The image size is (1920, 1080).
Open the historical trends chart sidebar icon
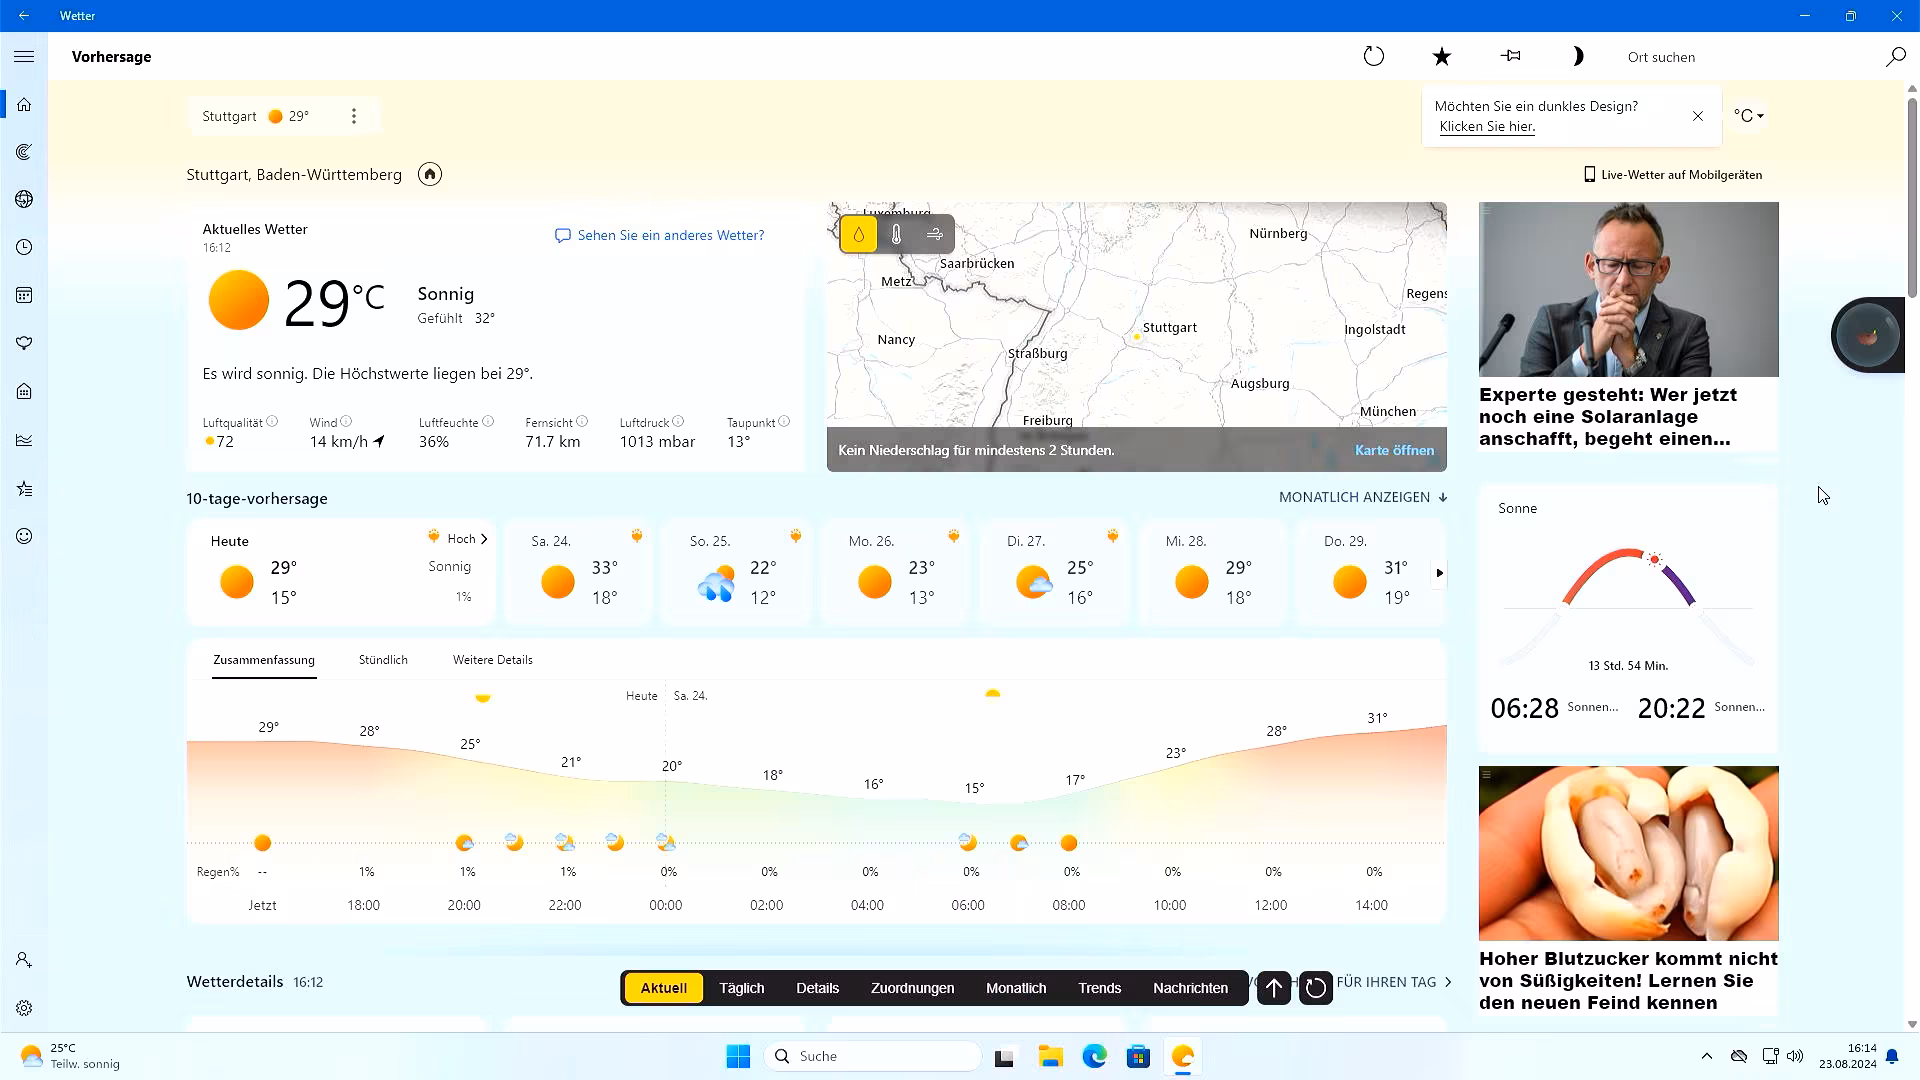[x=24, y=440]
